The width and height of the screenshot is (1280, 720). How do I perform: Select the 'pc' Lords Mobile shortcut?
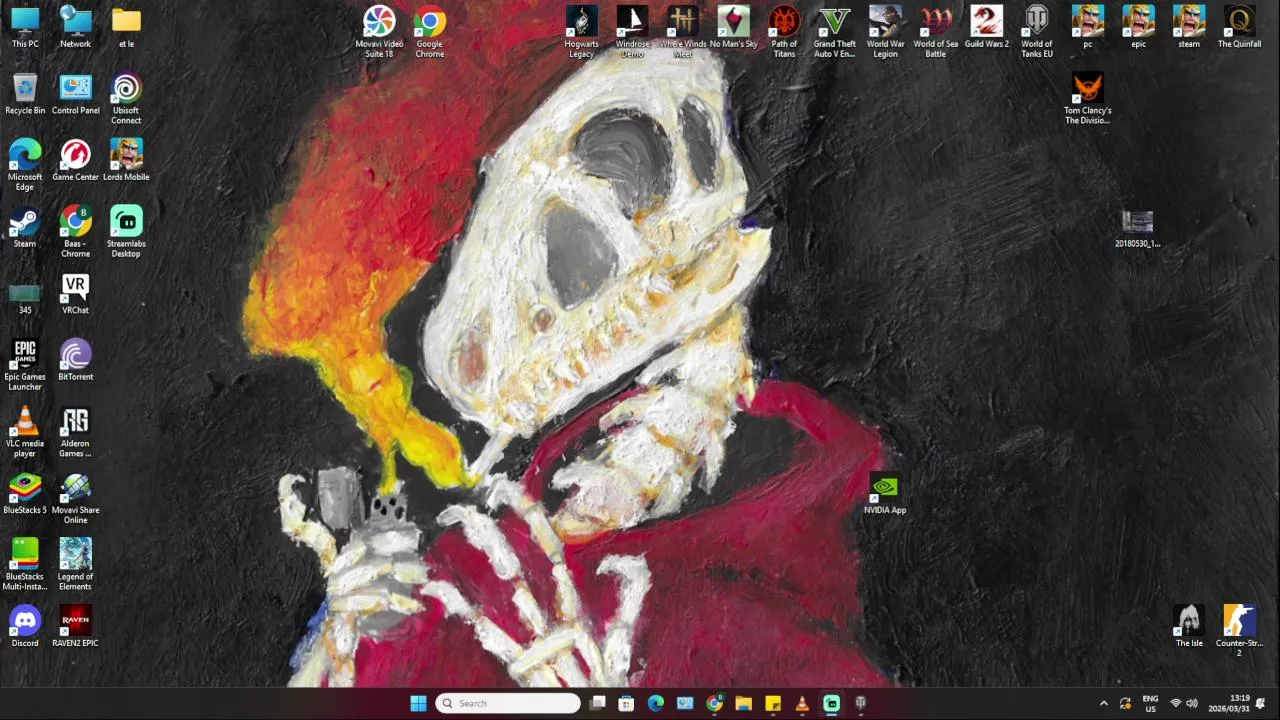click(1088, 27)
